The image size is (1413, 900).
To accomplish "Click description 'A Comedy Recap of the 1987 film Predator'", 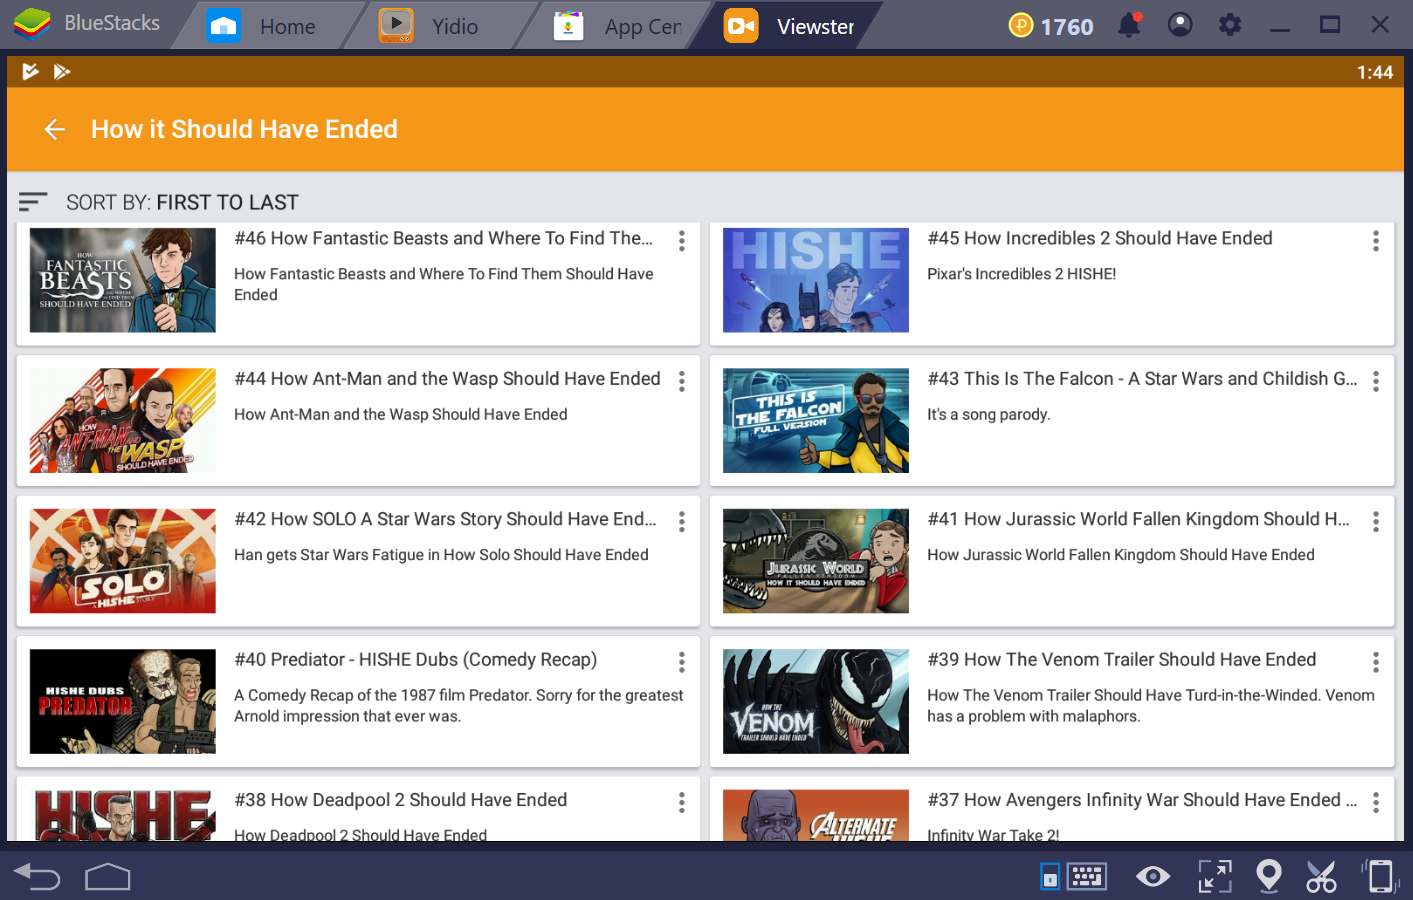I will tap(459, 706).
